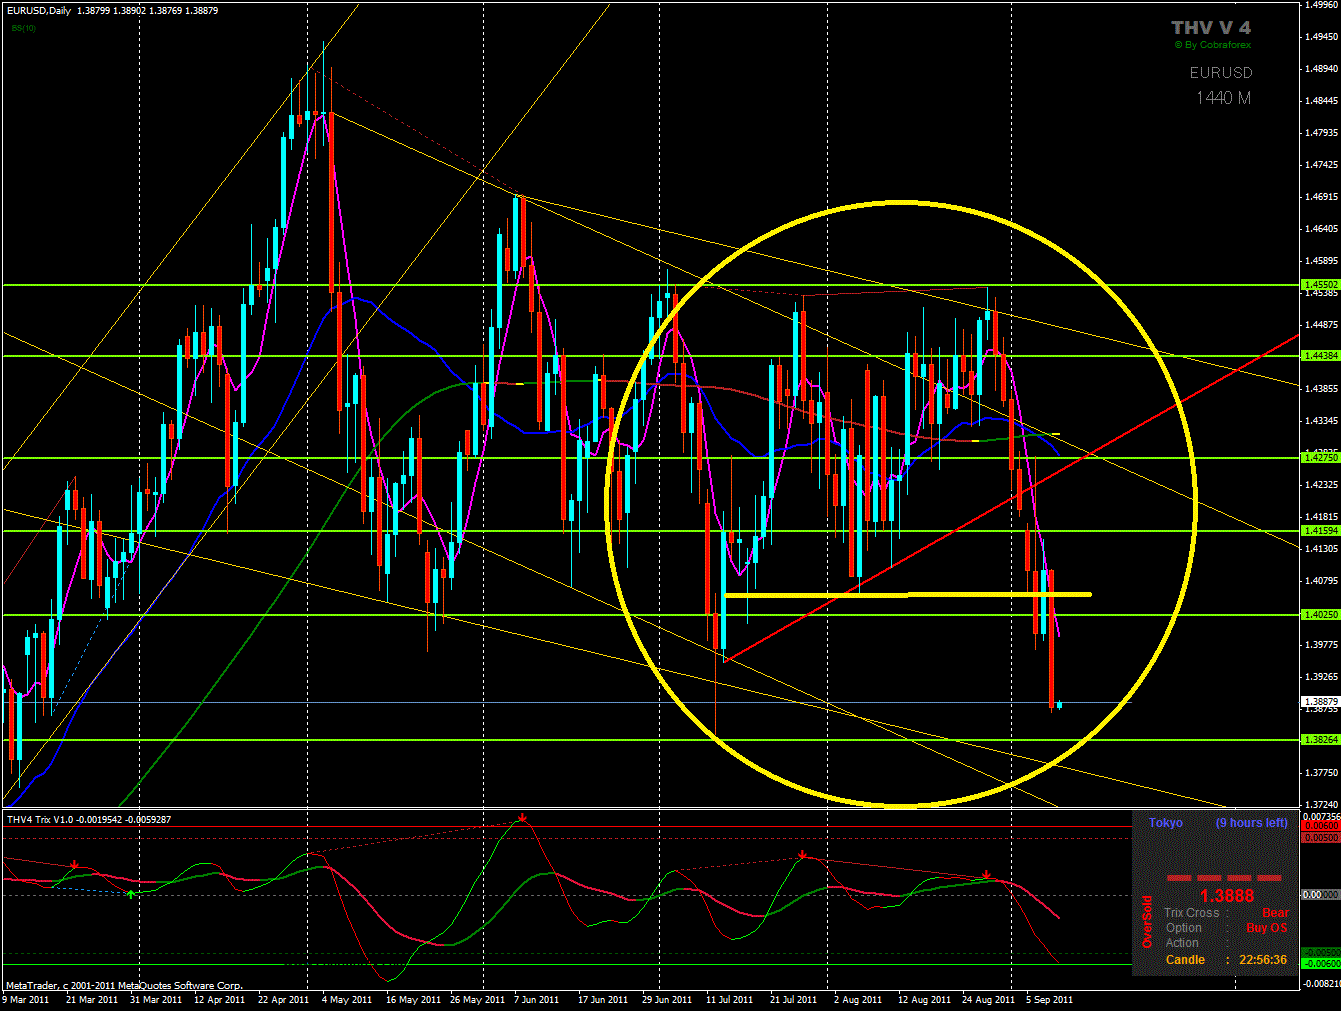Viewport: 1341px width, 1011px height.
Task: Select red down arrow near 21 Jul 2011
Action: click(802, 856)
